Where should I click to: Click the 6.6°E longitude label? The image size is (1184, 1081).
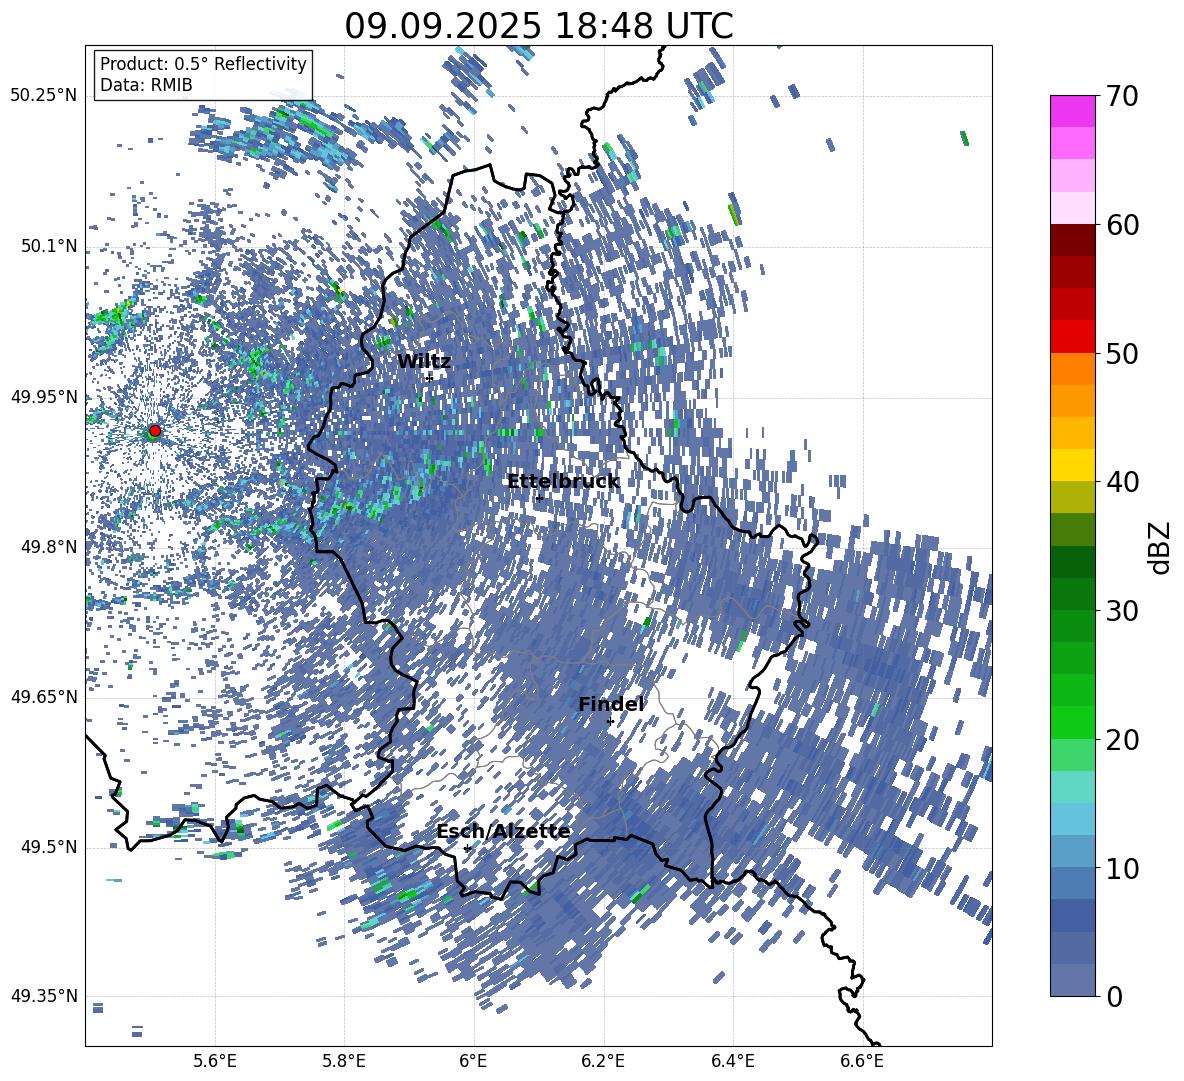pos(862,1061)
